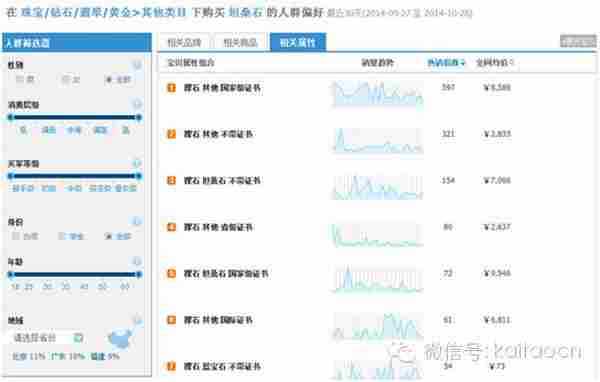600x382 pixels.
Task: Click the rank 1 badge for 裸石 其他 国家级证书
Action: pyautogui.click(x=171, y=88)
